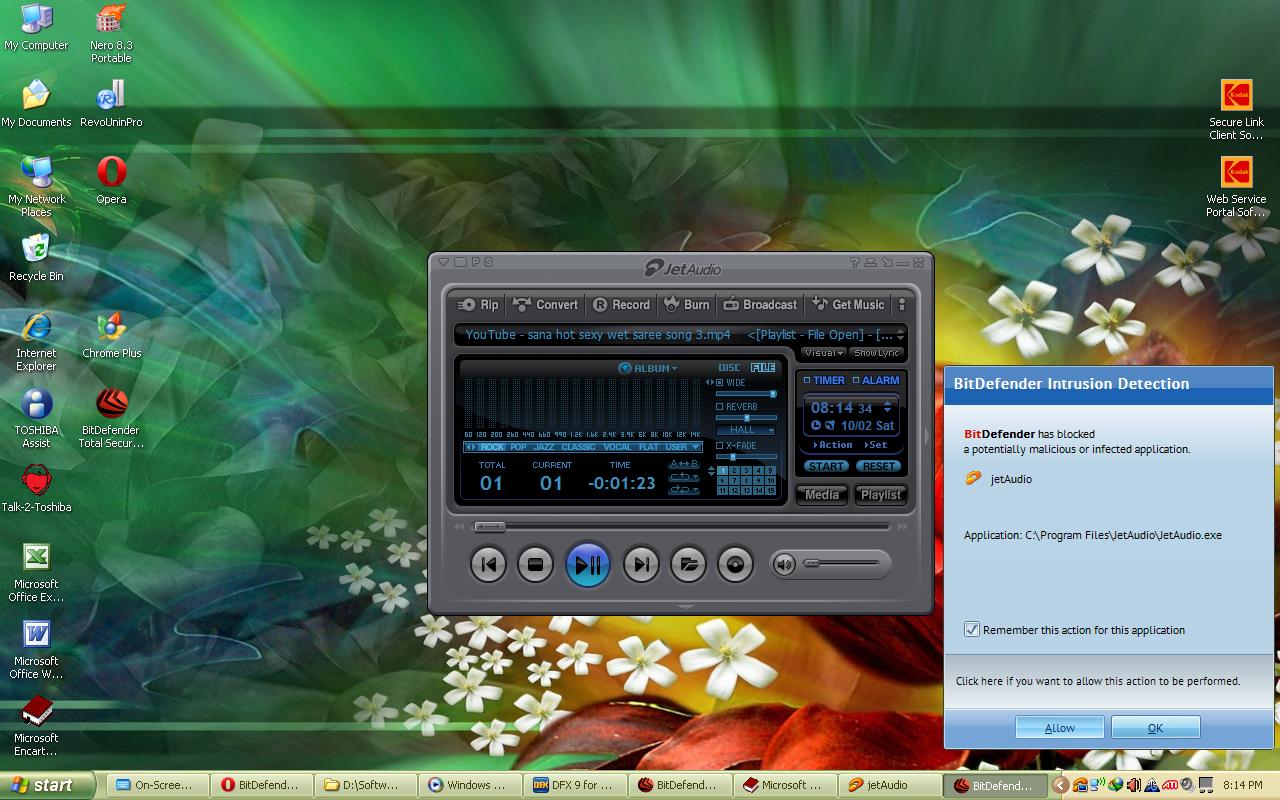Select the BitDefender Total Security desktop icon
1280x800 pixels.
111,415
